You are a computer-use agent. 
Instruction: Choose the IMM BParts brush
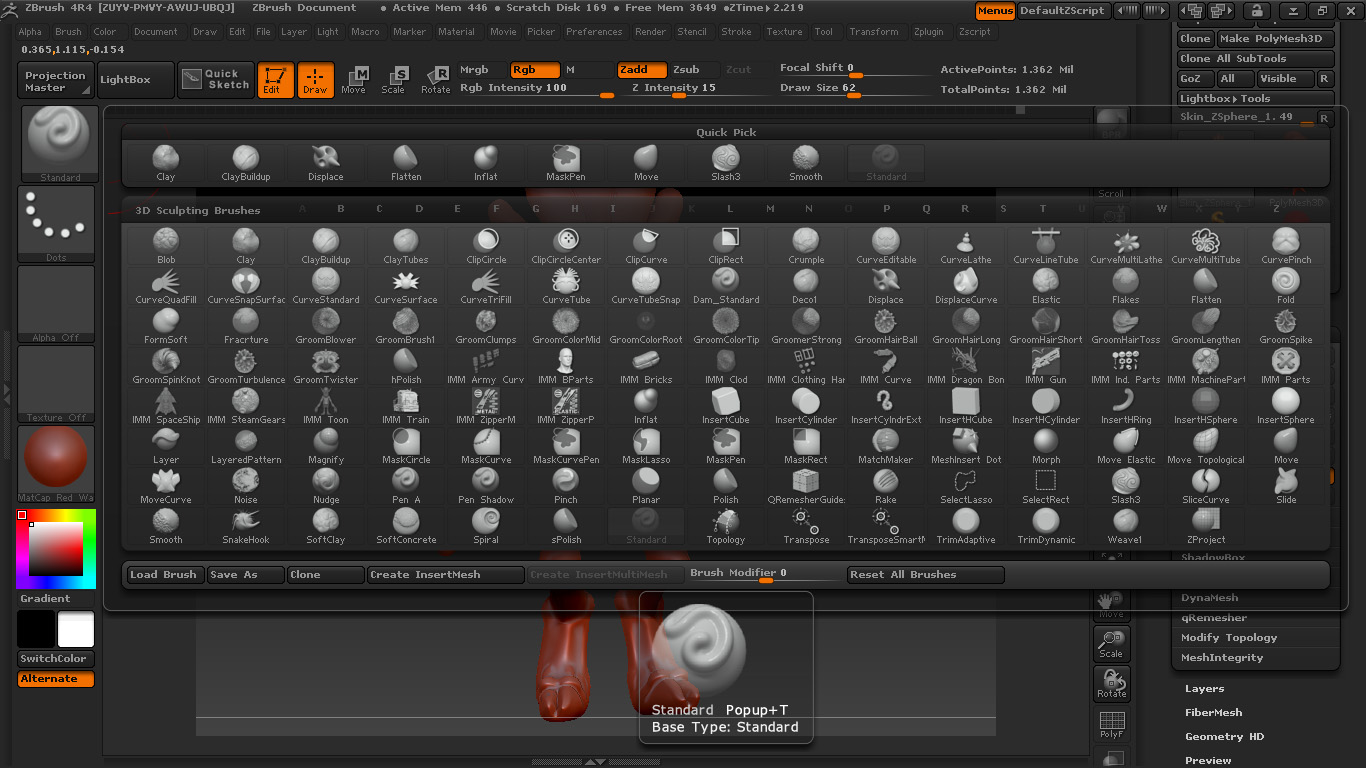pyautogui.click(x=566, y=366)
